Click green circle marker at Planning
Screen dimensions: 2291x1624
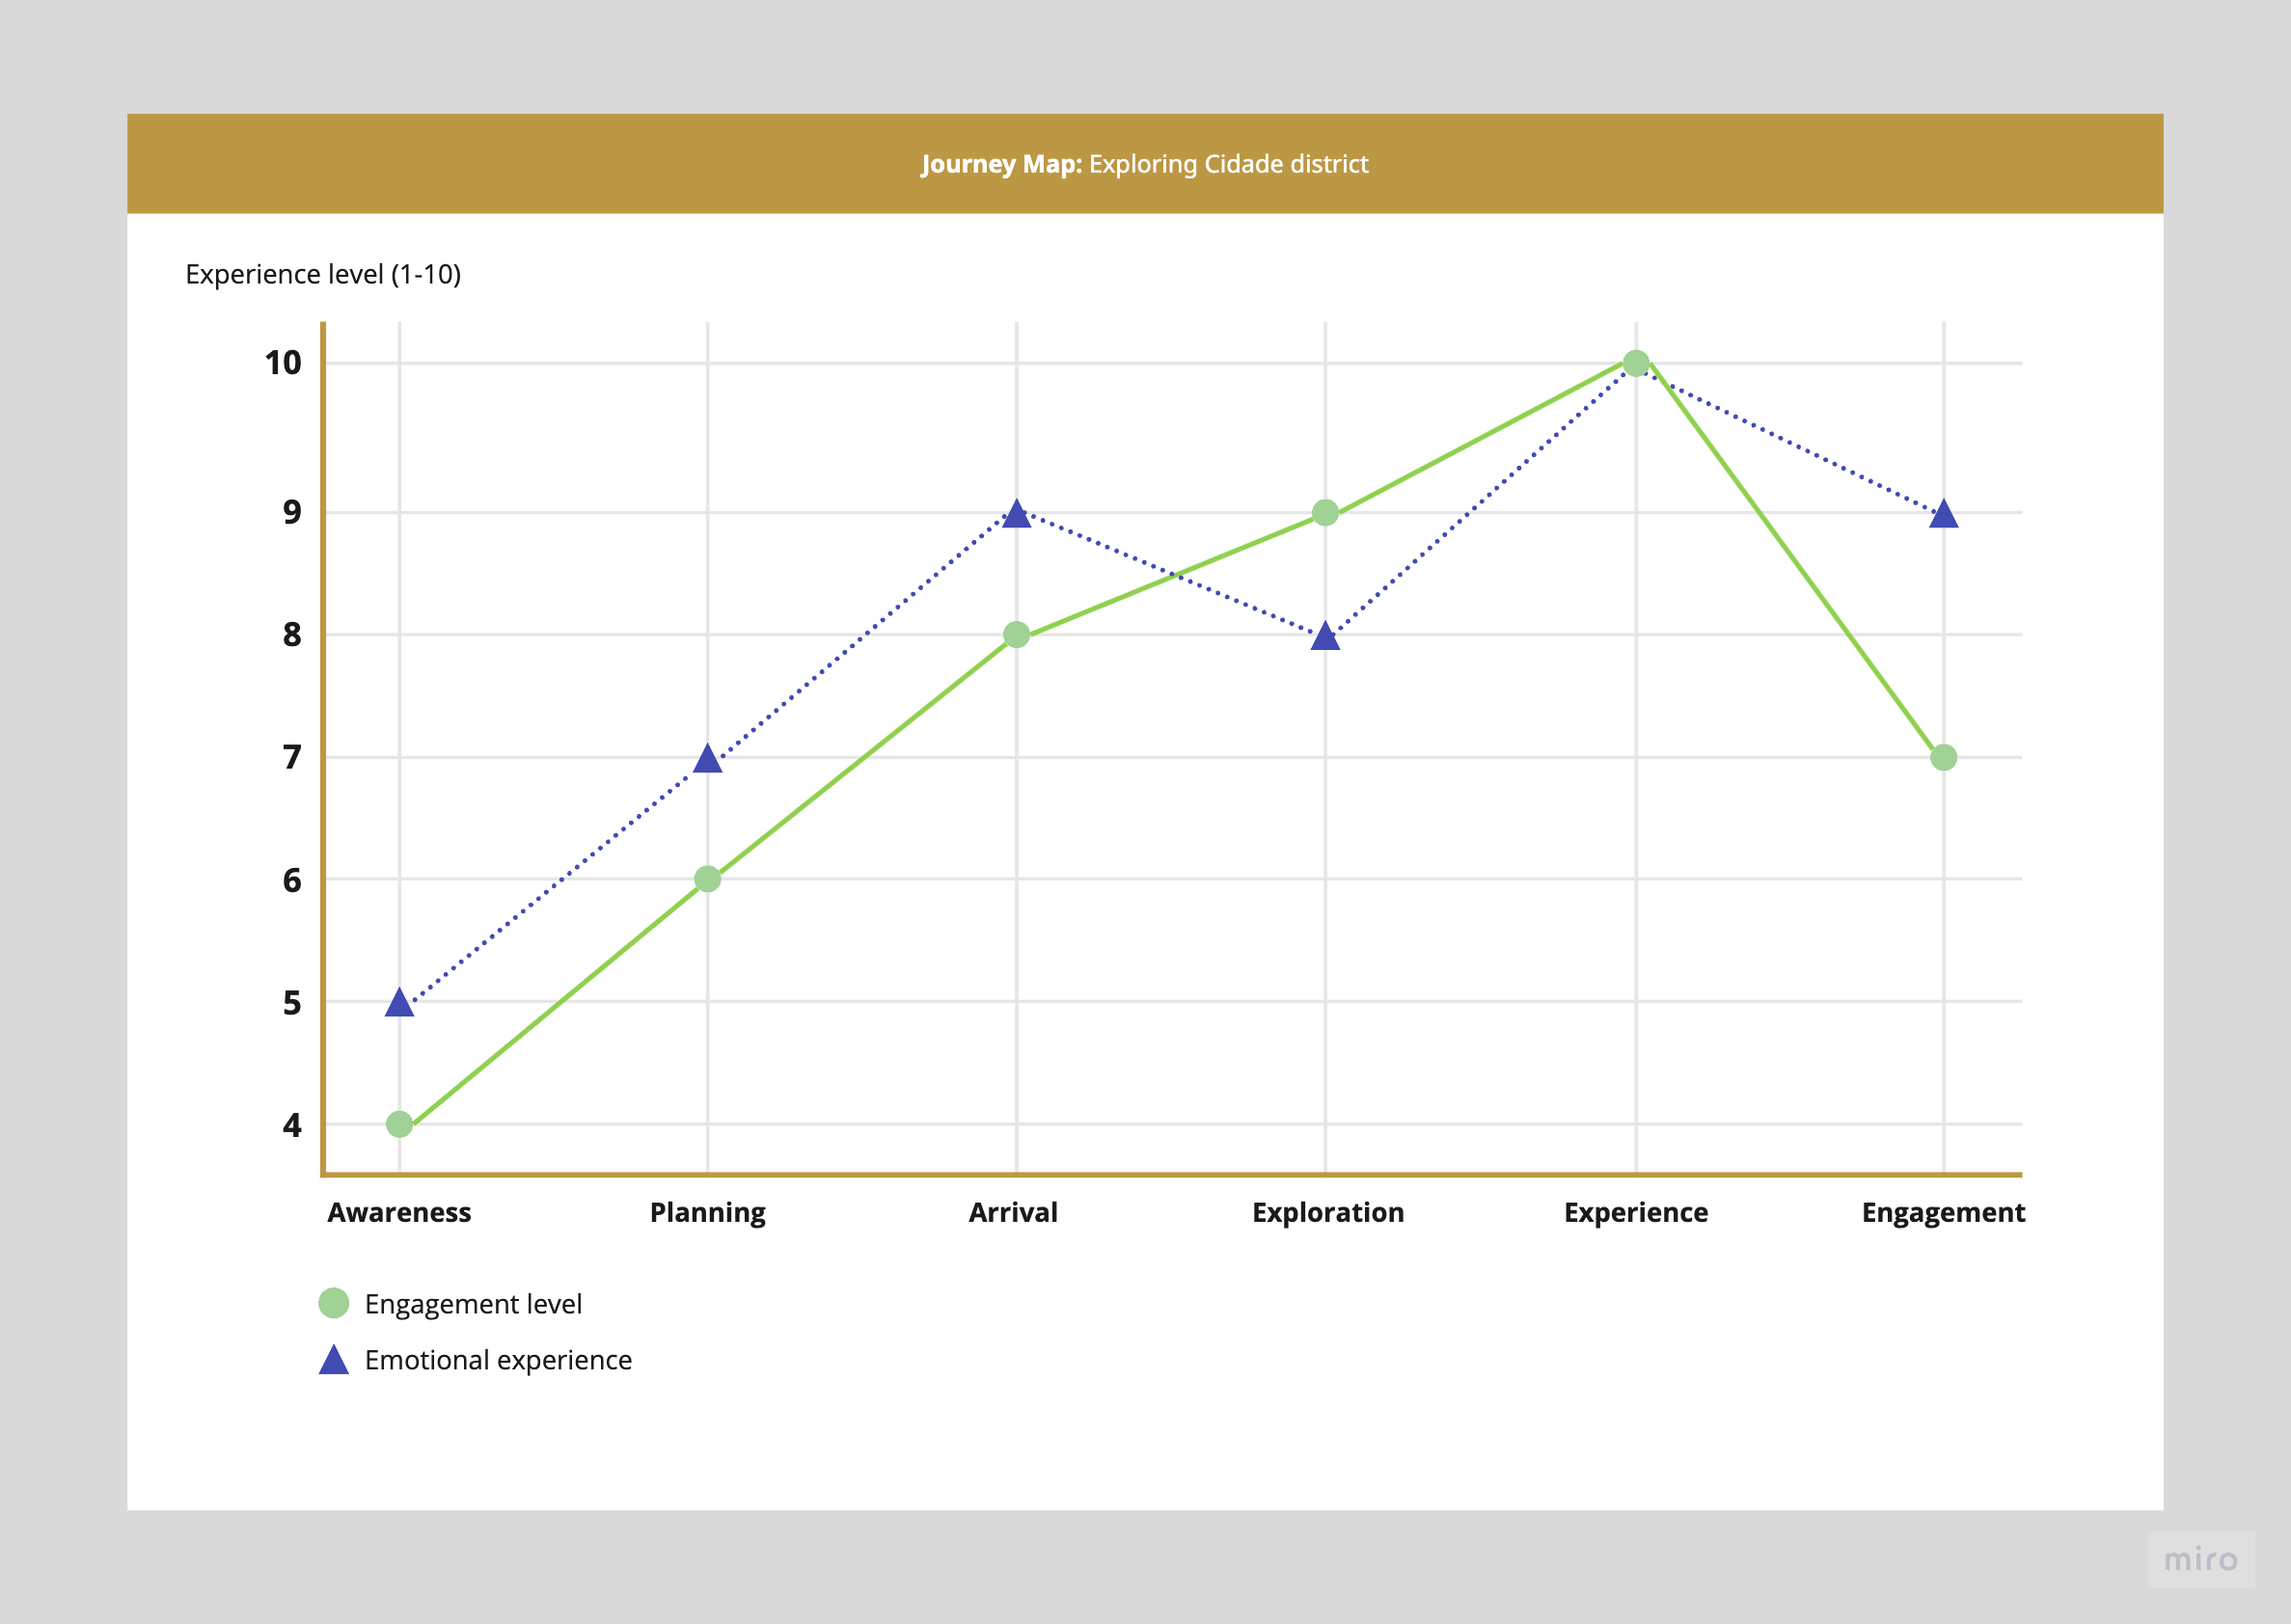707,879
